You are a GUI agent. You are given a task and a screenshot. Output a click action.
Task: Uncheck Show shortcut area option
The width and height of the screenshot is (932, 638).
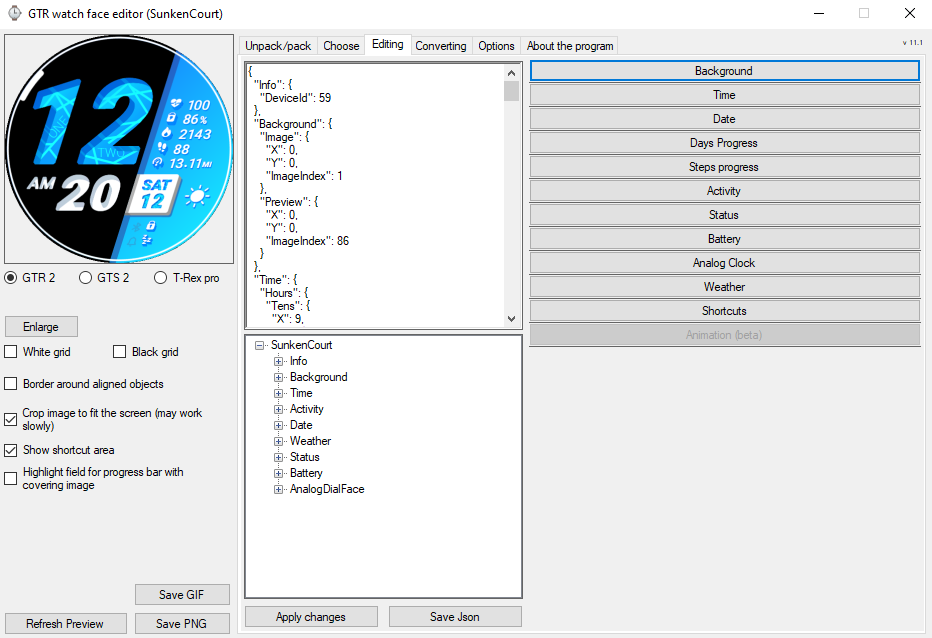pyautogui.click(x=11, y=450)
